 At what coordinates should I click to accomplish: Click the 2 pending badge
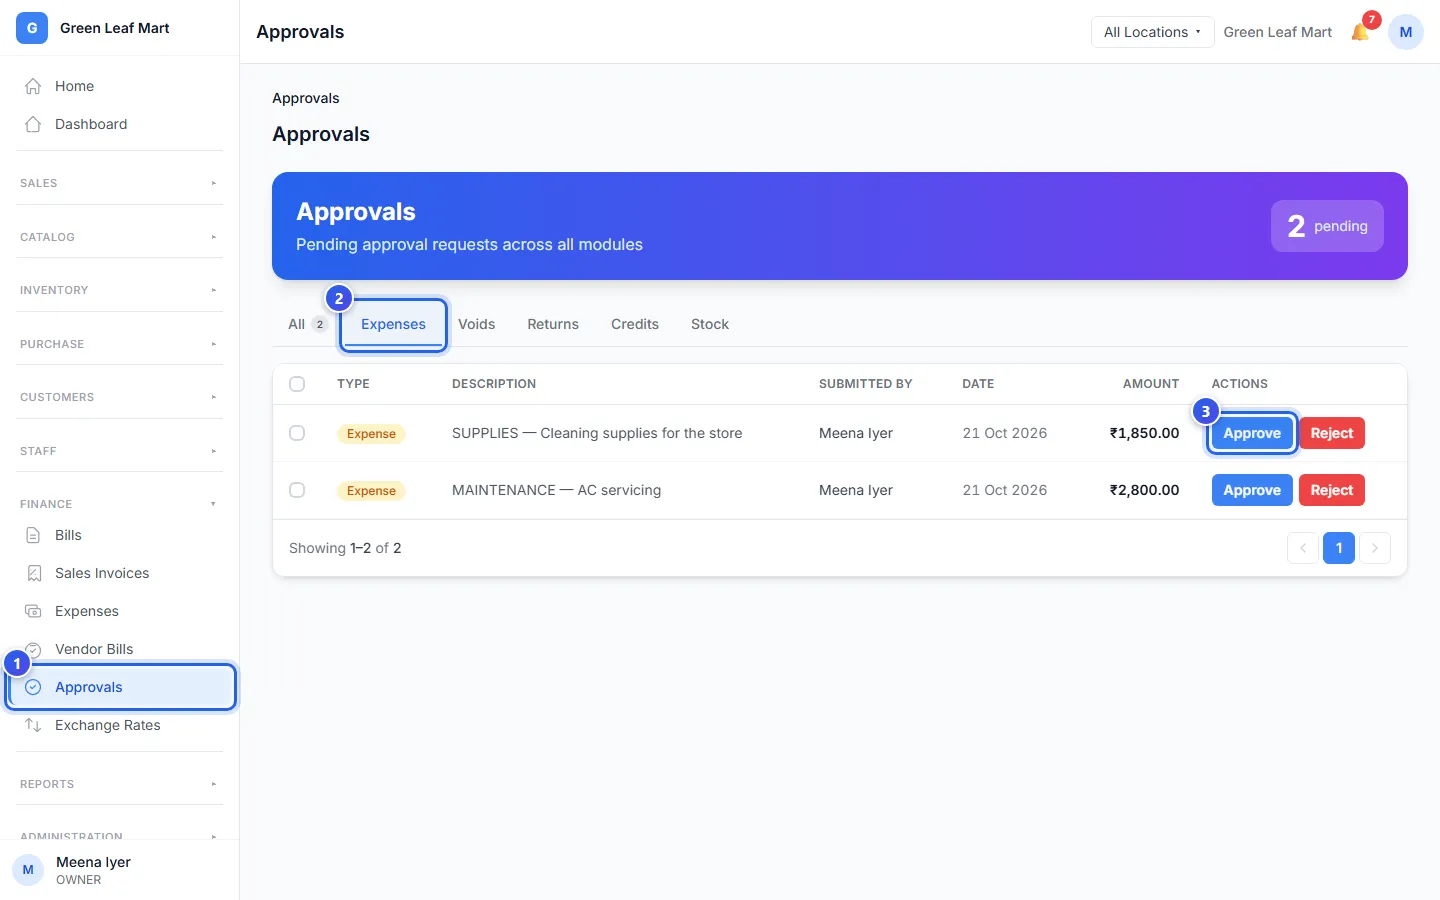[x=1327, y=226]
